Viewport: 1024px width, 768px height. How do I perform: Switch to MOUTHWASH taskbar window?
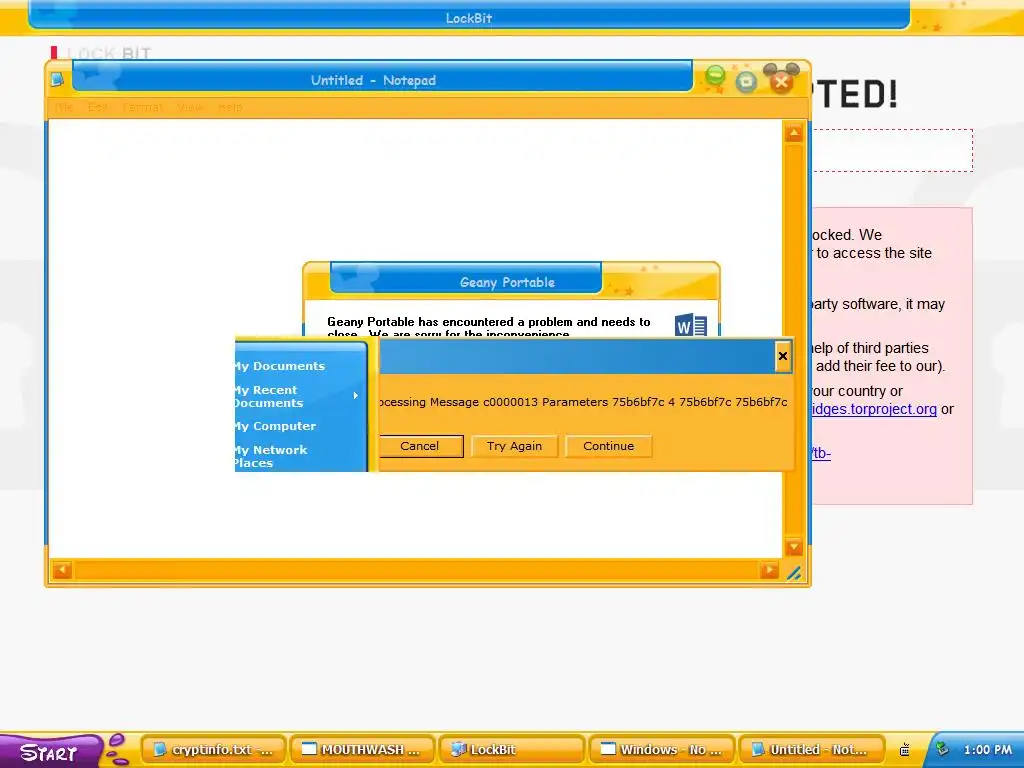(x=362, y=750)
